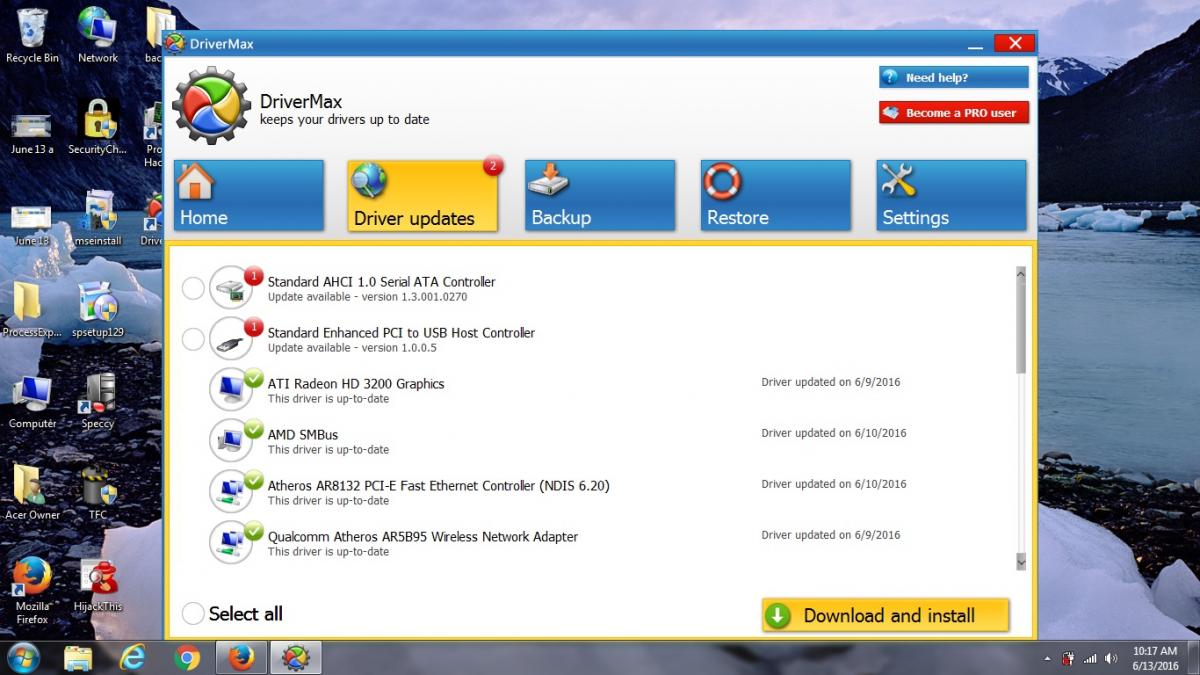
Task: Click Become a PRO user button
Action: pos(954,113)
